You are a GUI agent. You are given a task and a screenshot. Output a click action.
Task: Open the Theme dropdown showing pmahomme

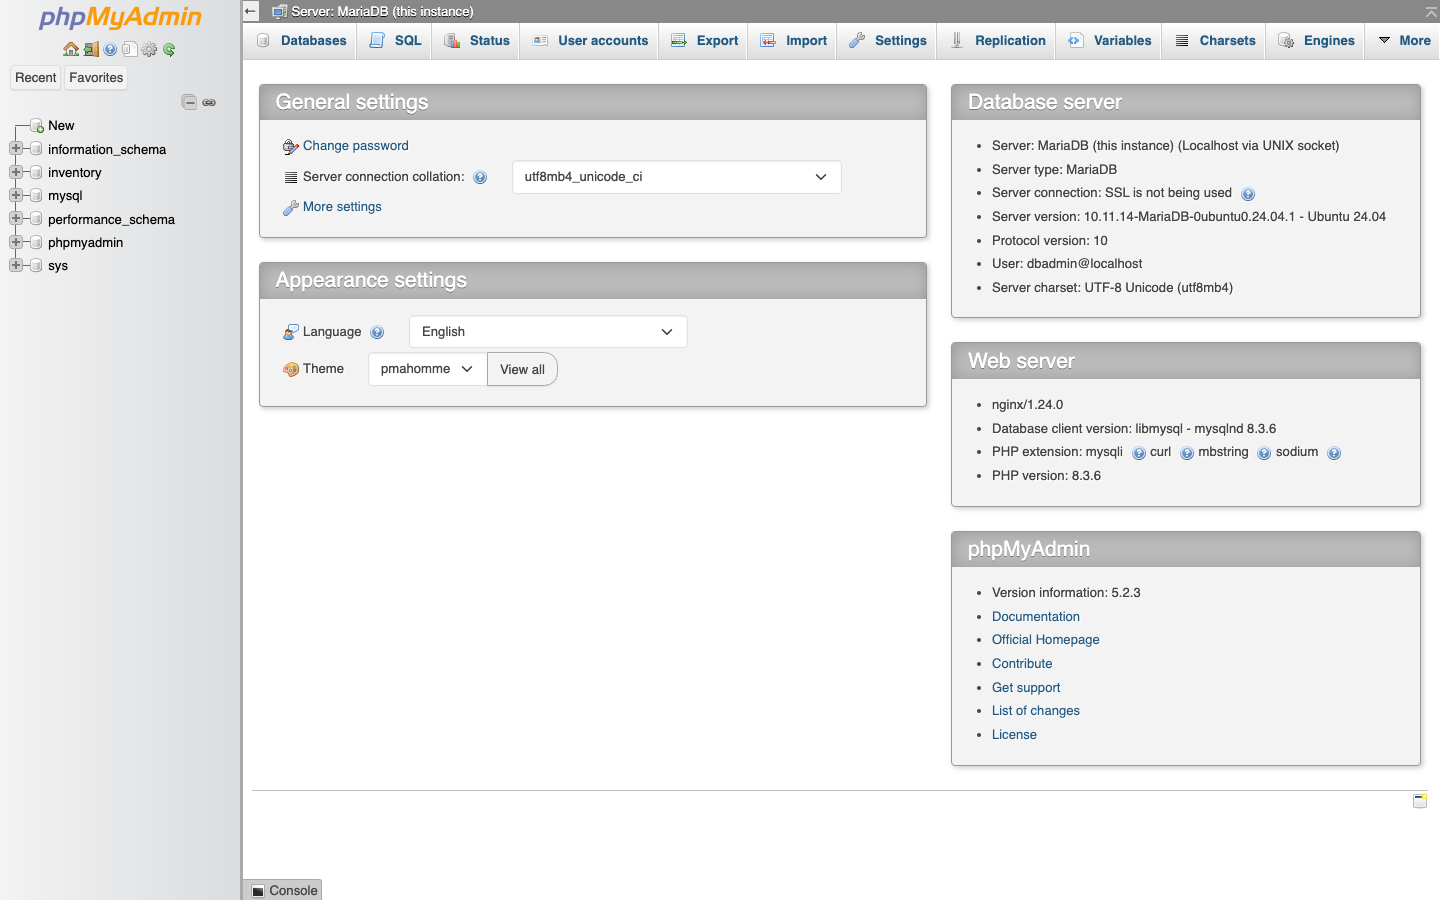pos(427,369)
